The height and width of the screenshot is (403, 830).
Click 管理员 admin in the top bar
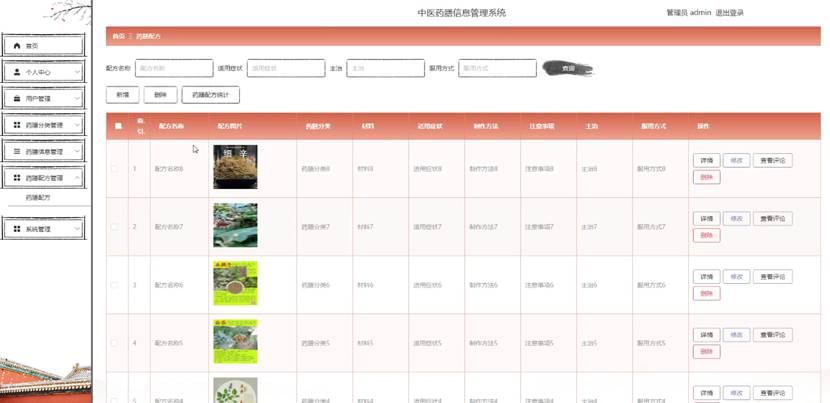[688, 13]
